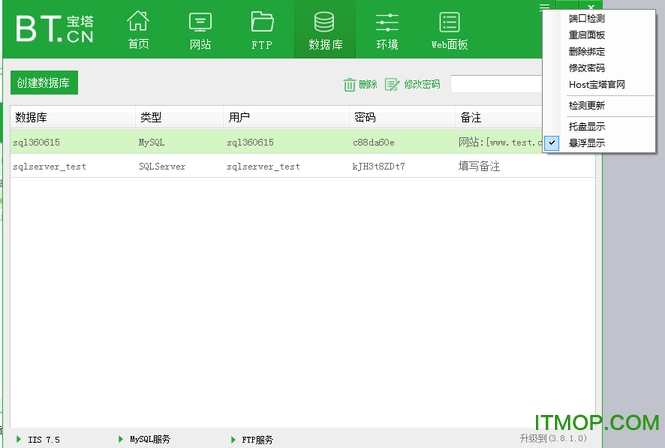Open the 环境 environment settings

(387, 30)
